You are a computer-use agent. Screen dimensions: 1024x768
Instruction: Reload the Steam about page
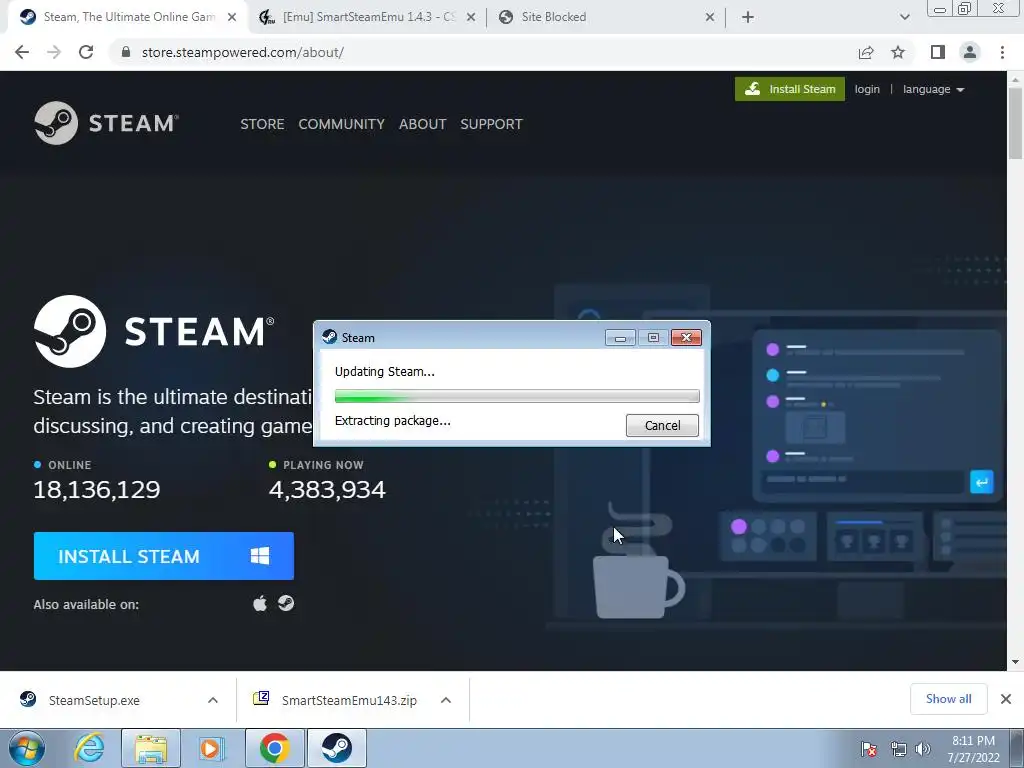pos(86,52)
